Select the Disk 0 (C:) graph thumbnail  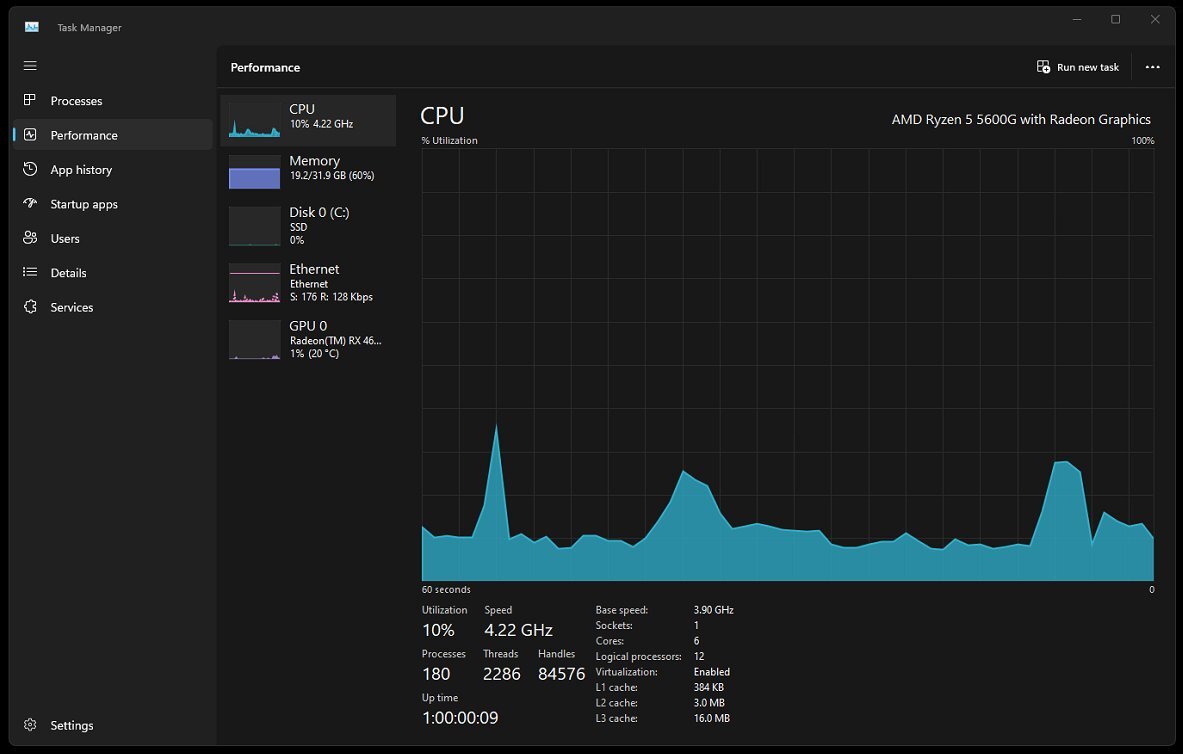point(254,226)
